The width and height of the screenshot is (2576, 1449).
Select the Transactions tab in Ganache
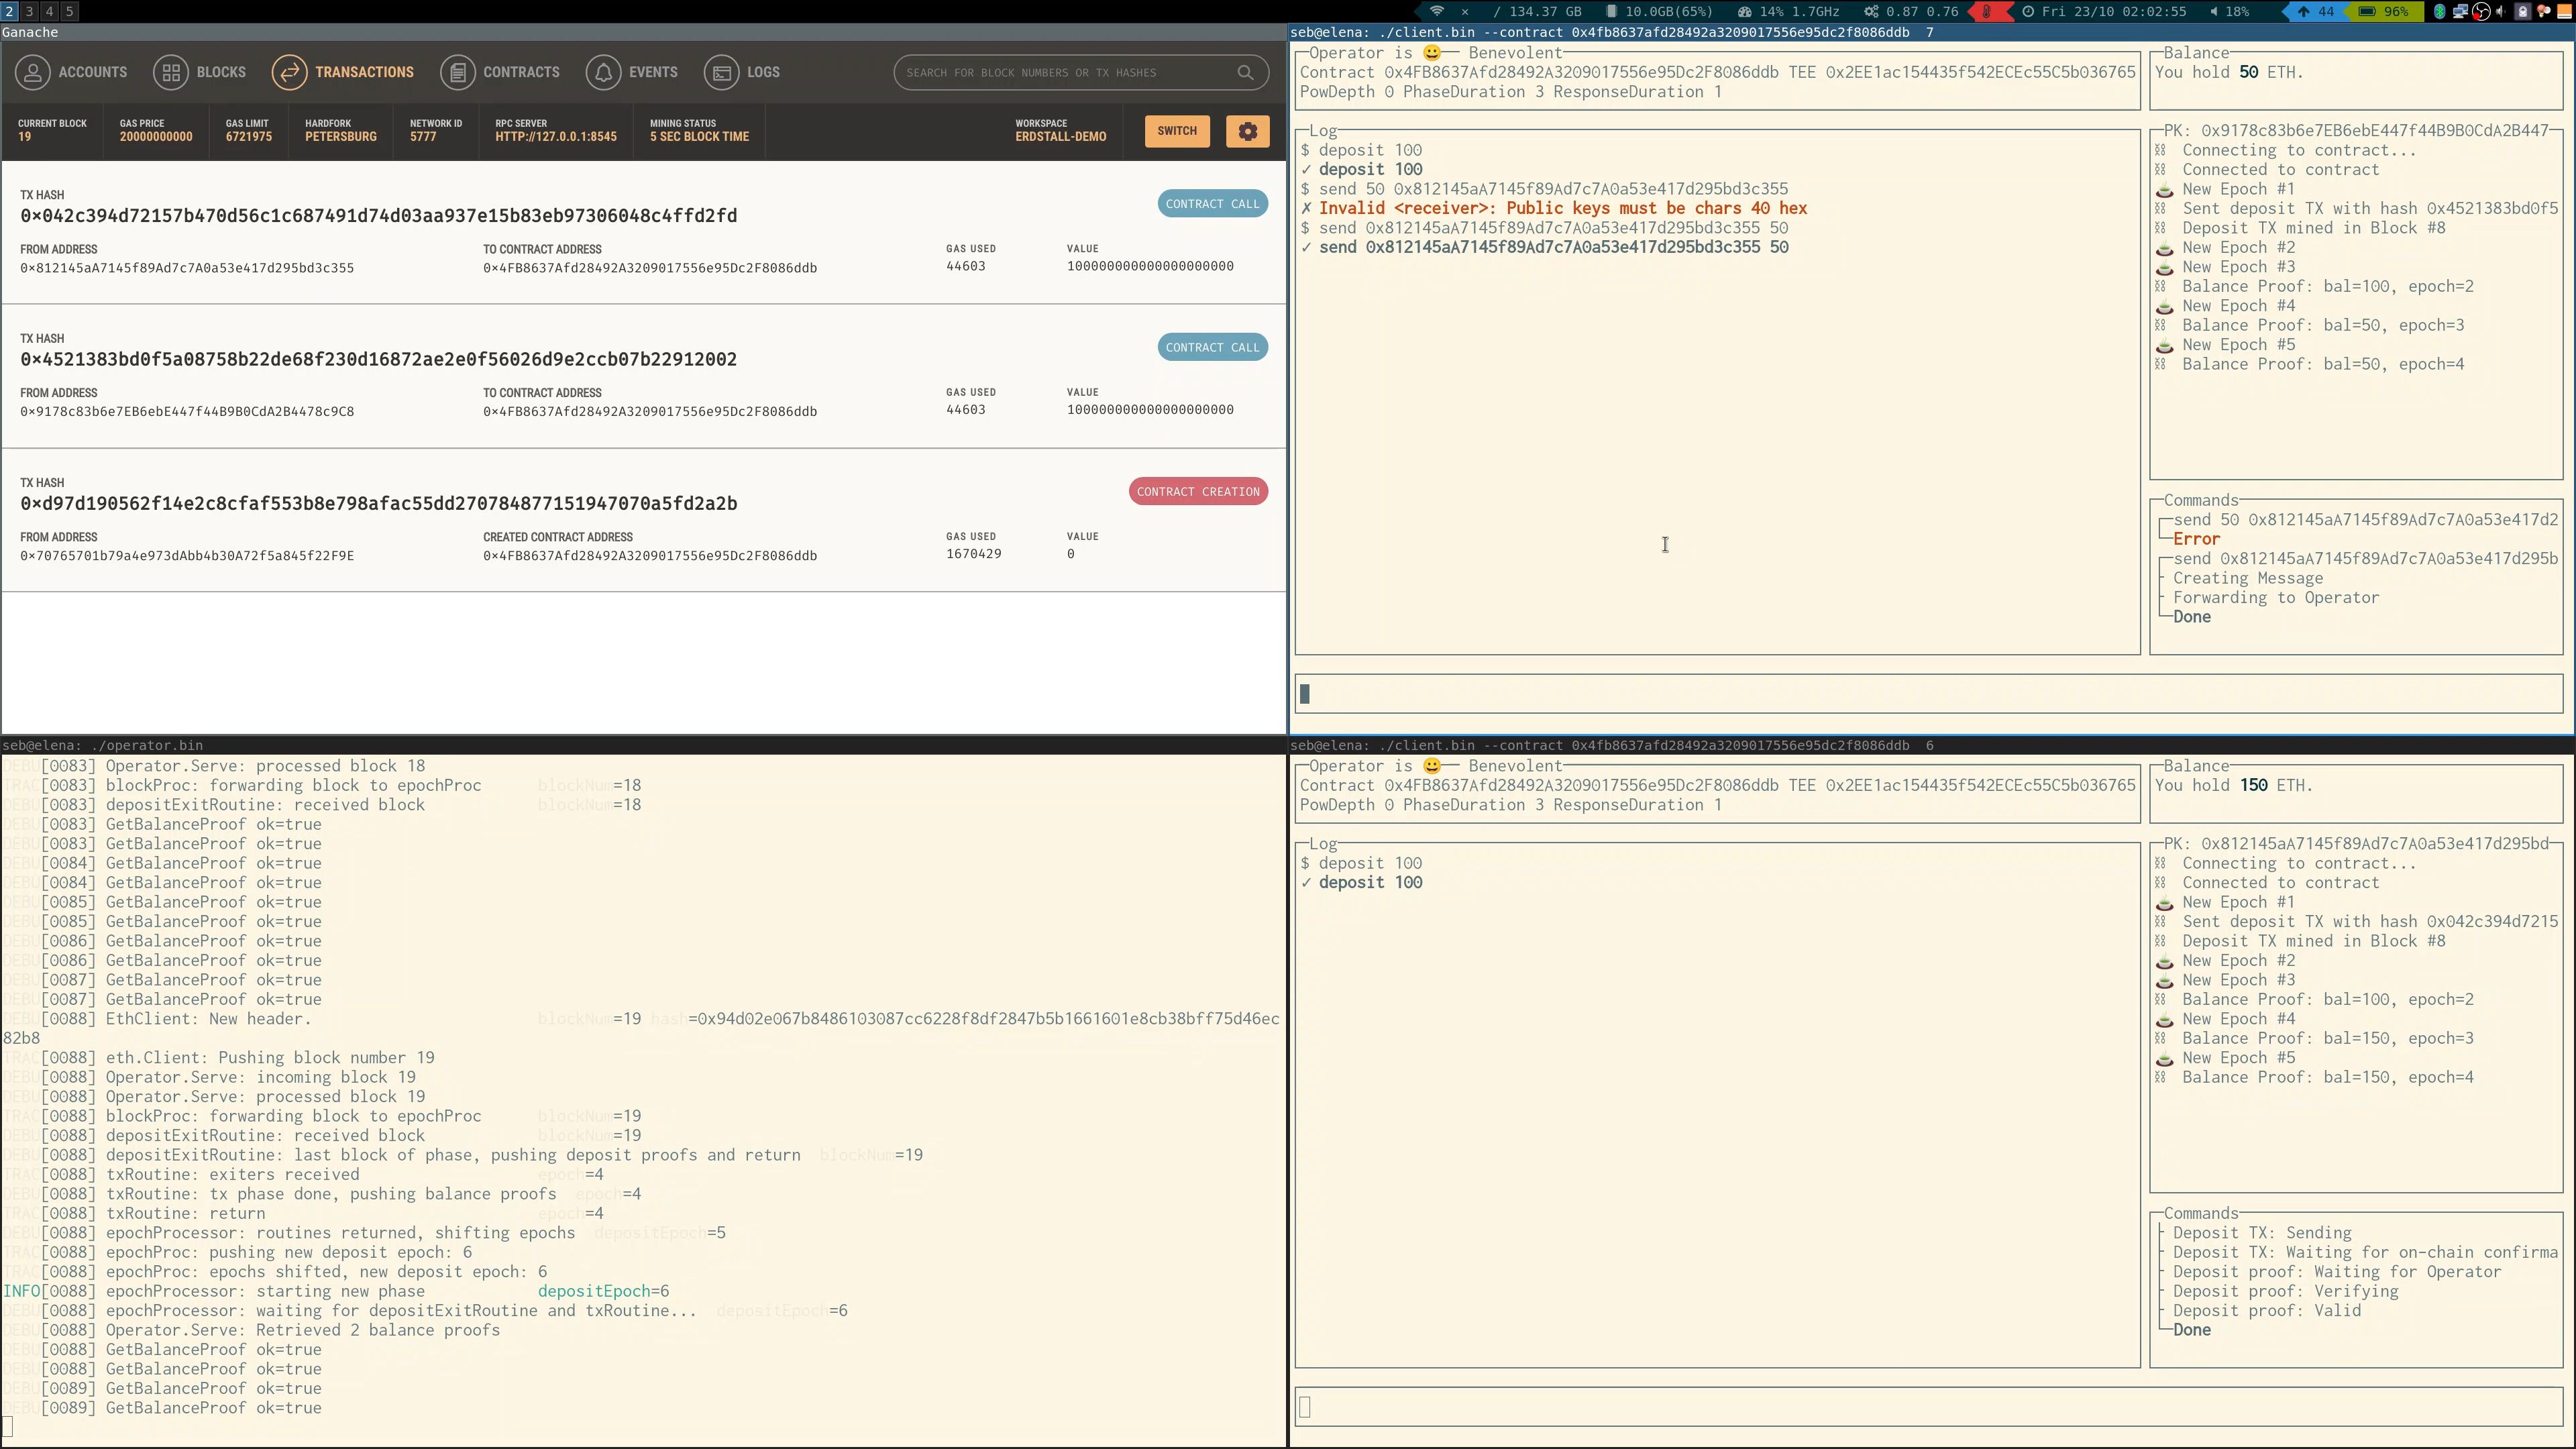pyautogui.click(x=343, y=72)
